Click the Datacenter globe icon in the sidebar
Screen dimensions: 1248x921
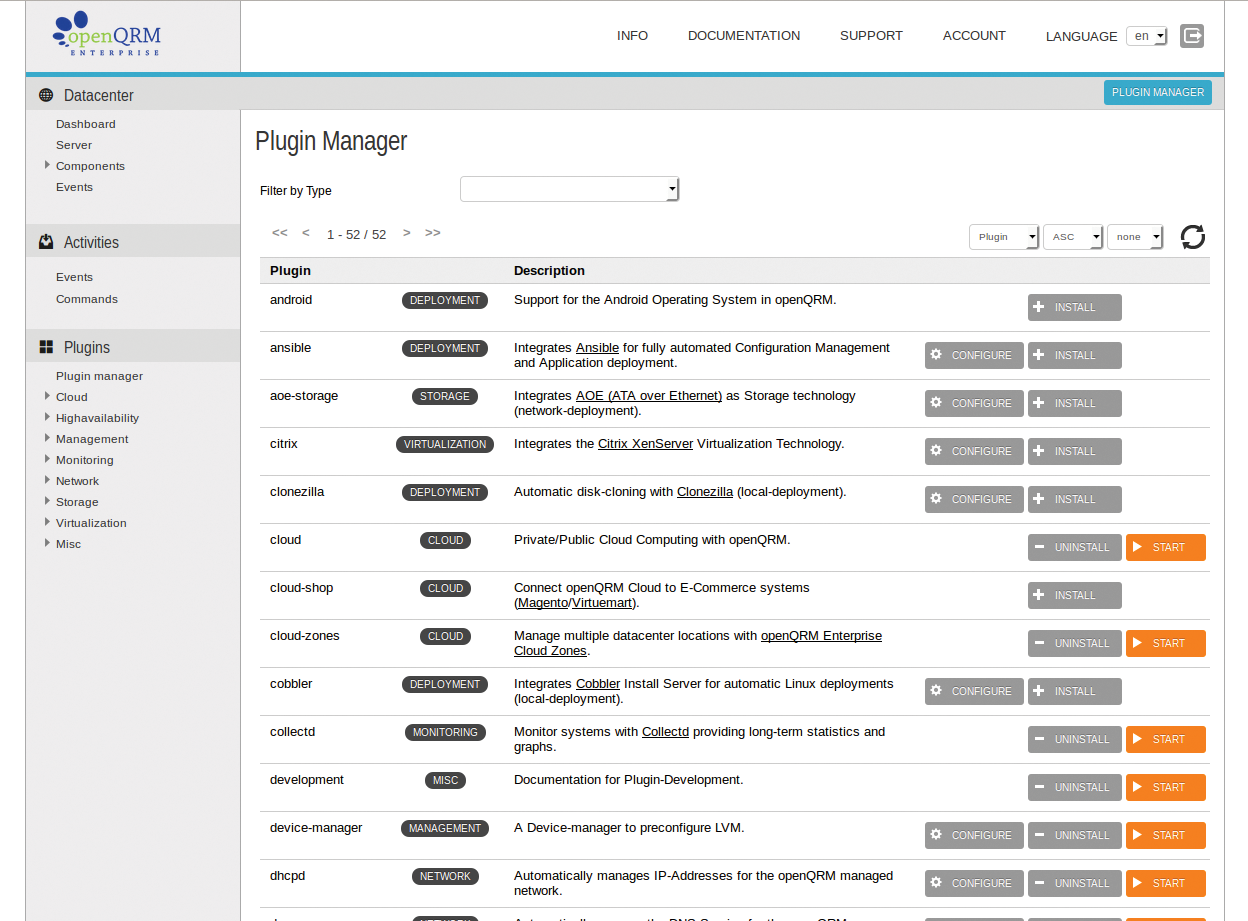(45, 94)
